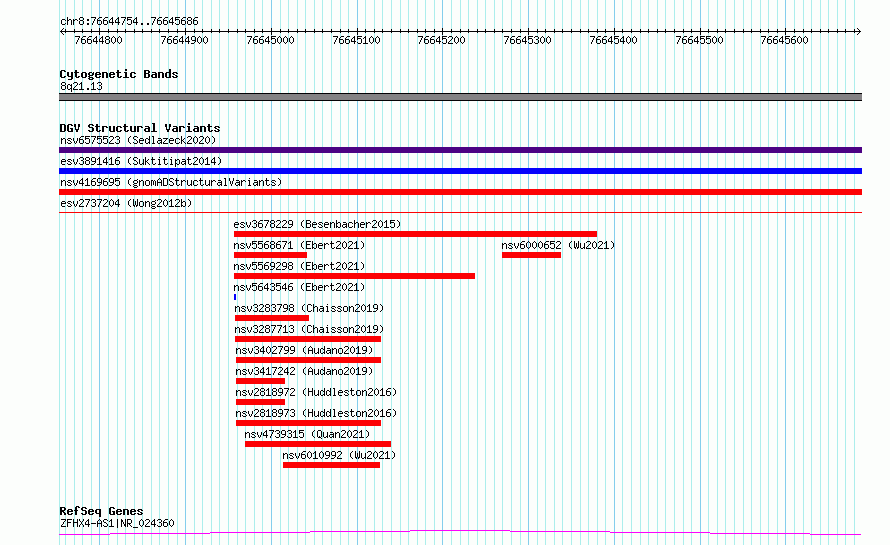Click the red bar under nsv3283798
The height and width of the screenshot is (545, 890).
[271, 318]
